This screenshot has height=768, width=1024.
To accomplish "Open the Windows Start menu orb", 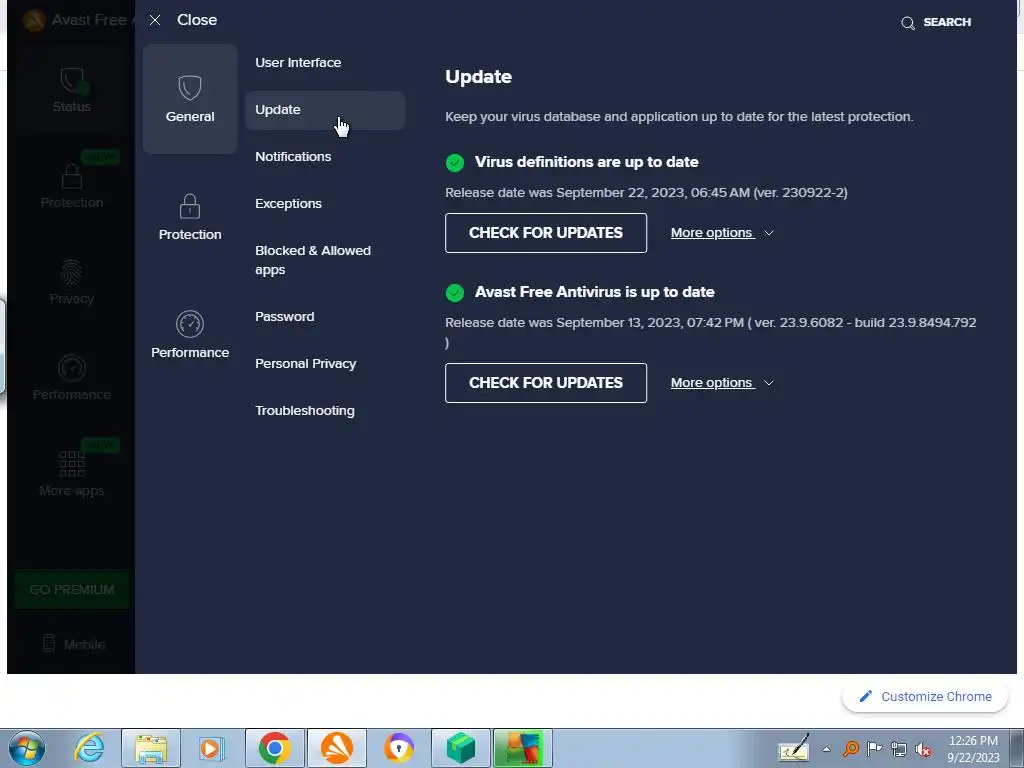I will [27, 749].
